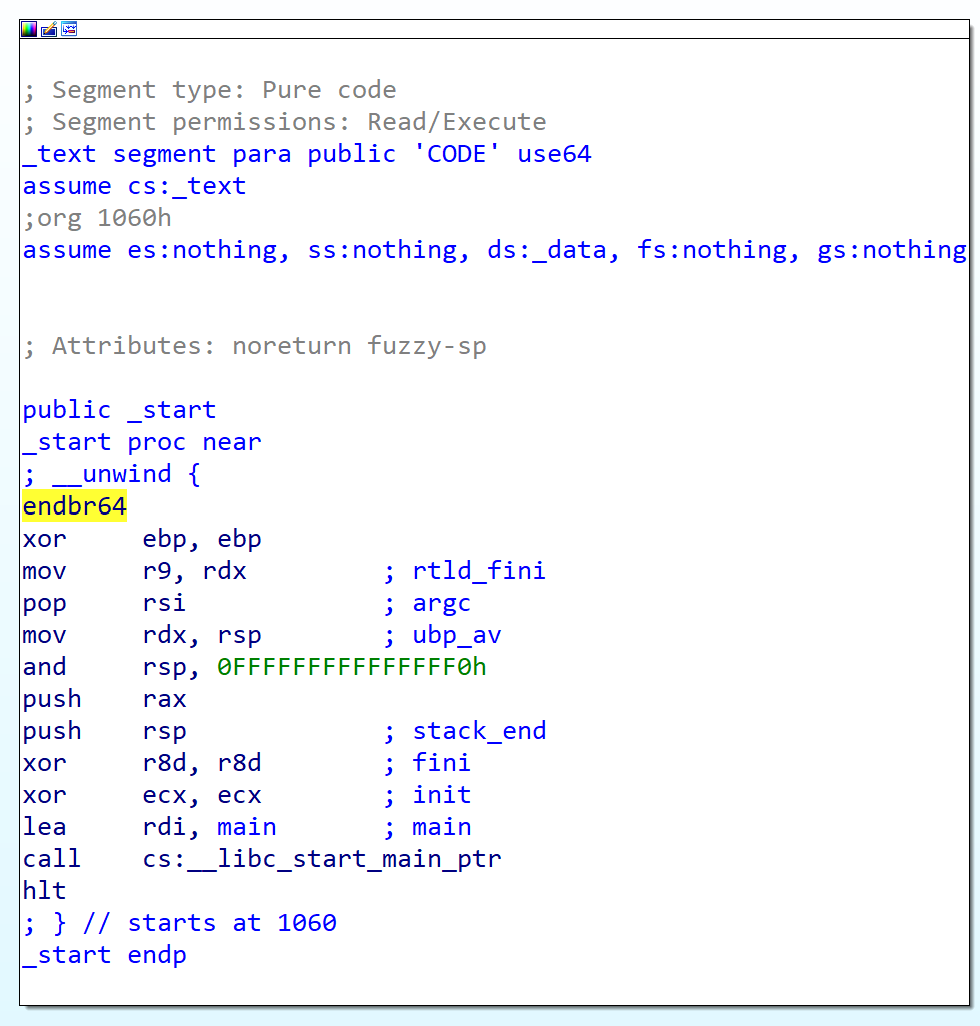Click the main operand in lea instruction

(247, 827)
